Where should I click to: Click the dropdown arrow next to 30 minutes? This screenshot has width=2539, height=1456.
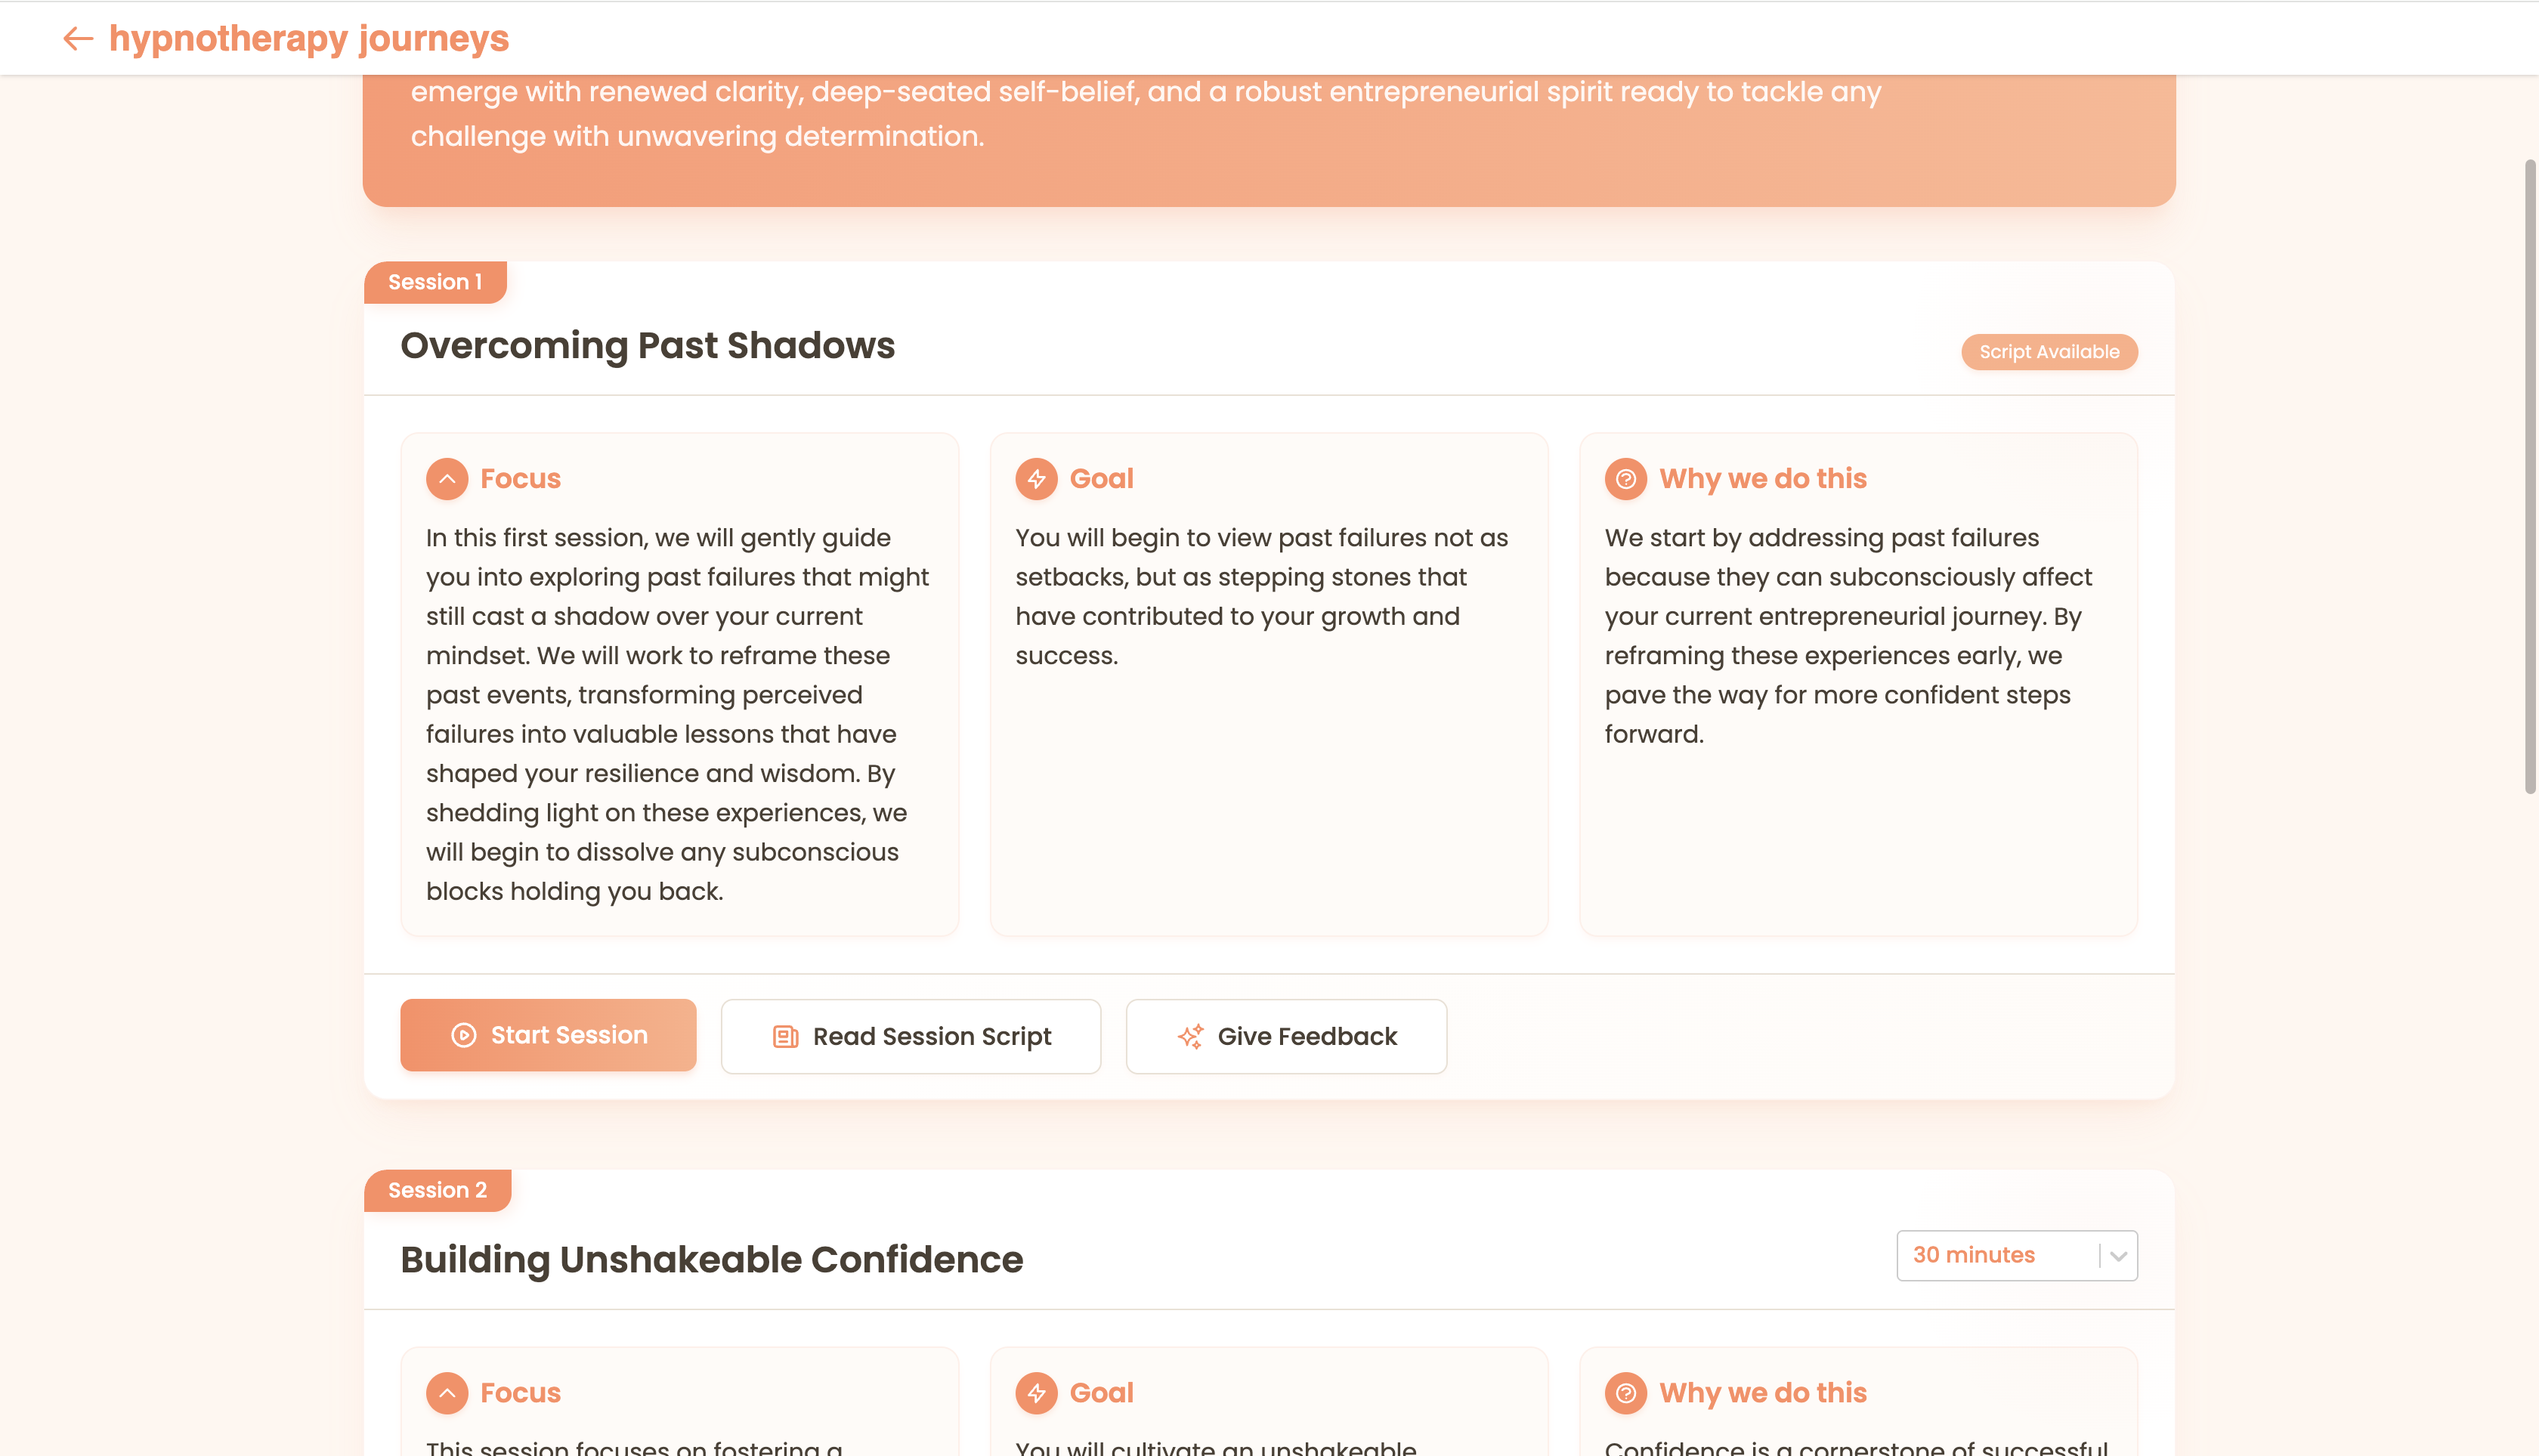[x=2118, y=1256]
